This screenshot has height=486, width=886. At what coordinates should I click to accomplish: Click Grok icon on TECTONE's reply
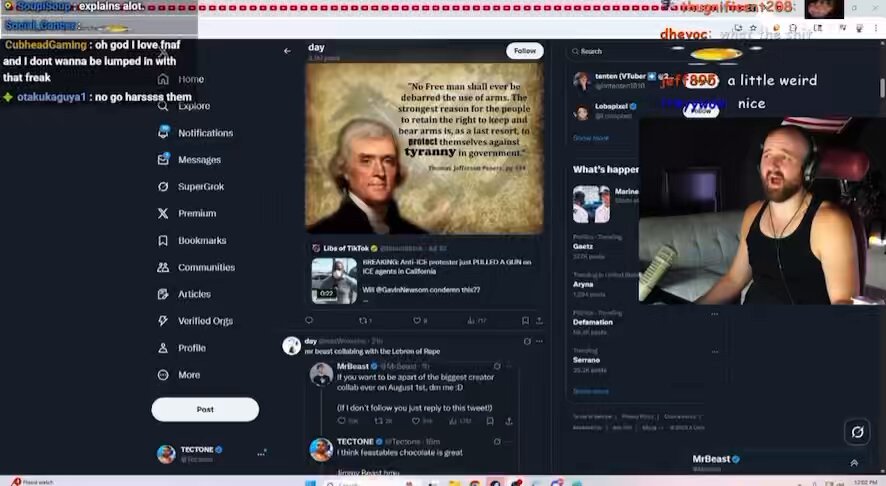click(497, 441)
